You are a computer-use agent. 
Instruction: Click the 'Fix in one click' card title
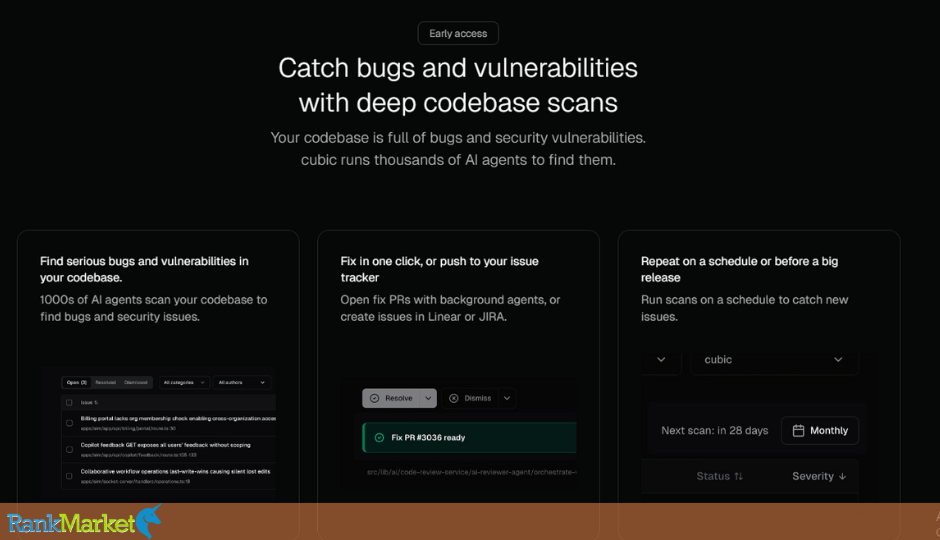click(x=439, y=269)
